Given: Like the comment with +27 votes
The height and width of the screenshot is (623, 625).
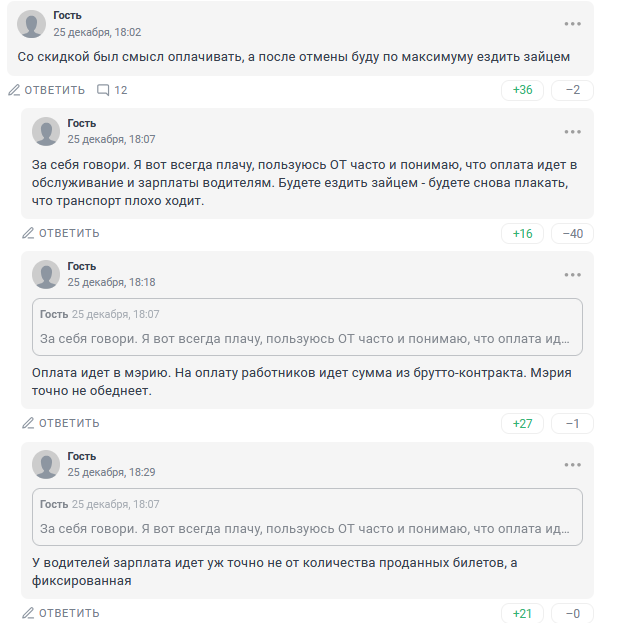Looking at the screenshot, I should [522, 423].
